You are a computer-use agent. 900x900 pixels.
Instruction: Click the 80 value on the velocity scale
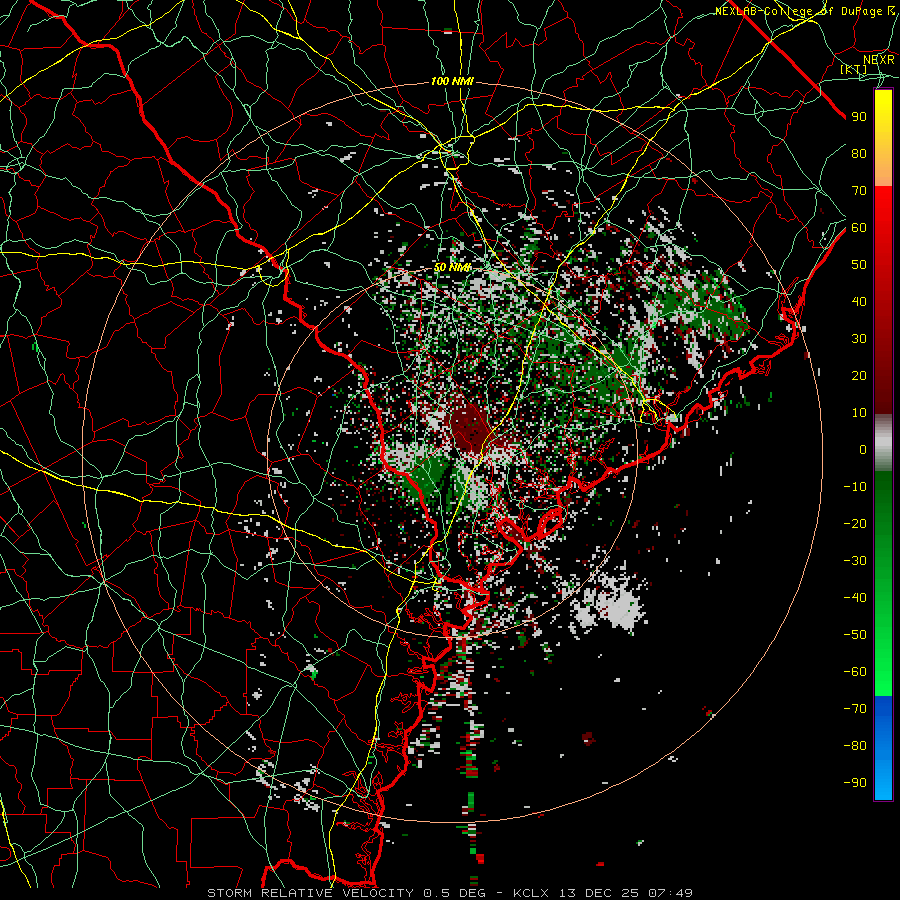pyautogui.click(x=859, y=153)
